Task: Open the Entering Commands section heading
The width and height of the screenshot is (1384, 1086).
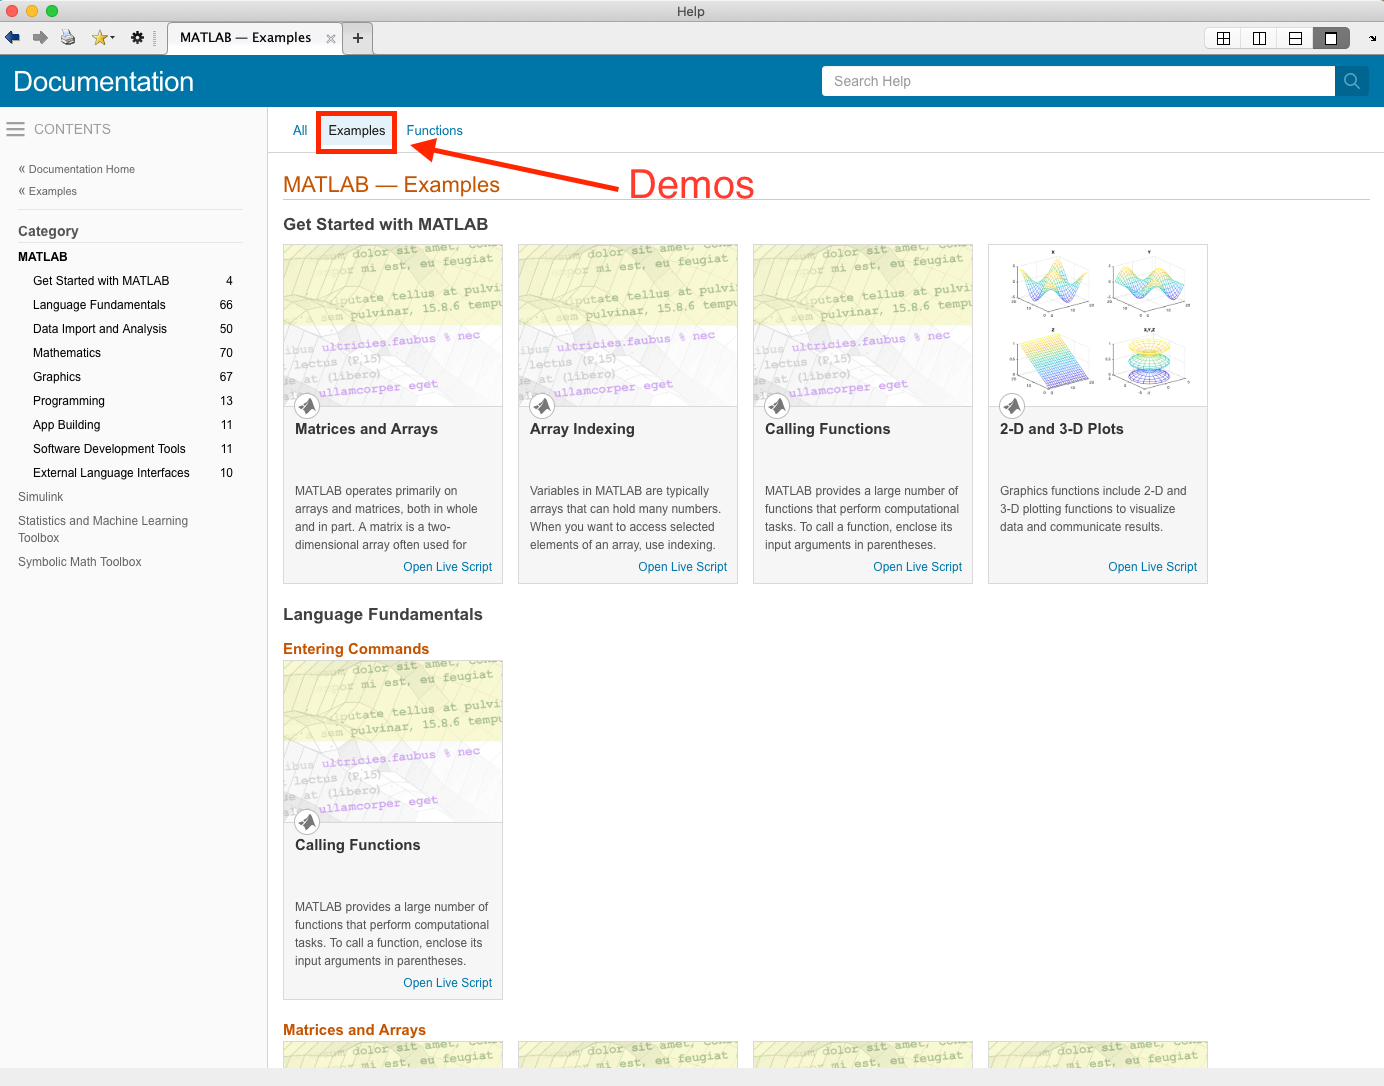Action: click(356, 649)
